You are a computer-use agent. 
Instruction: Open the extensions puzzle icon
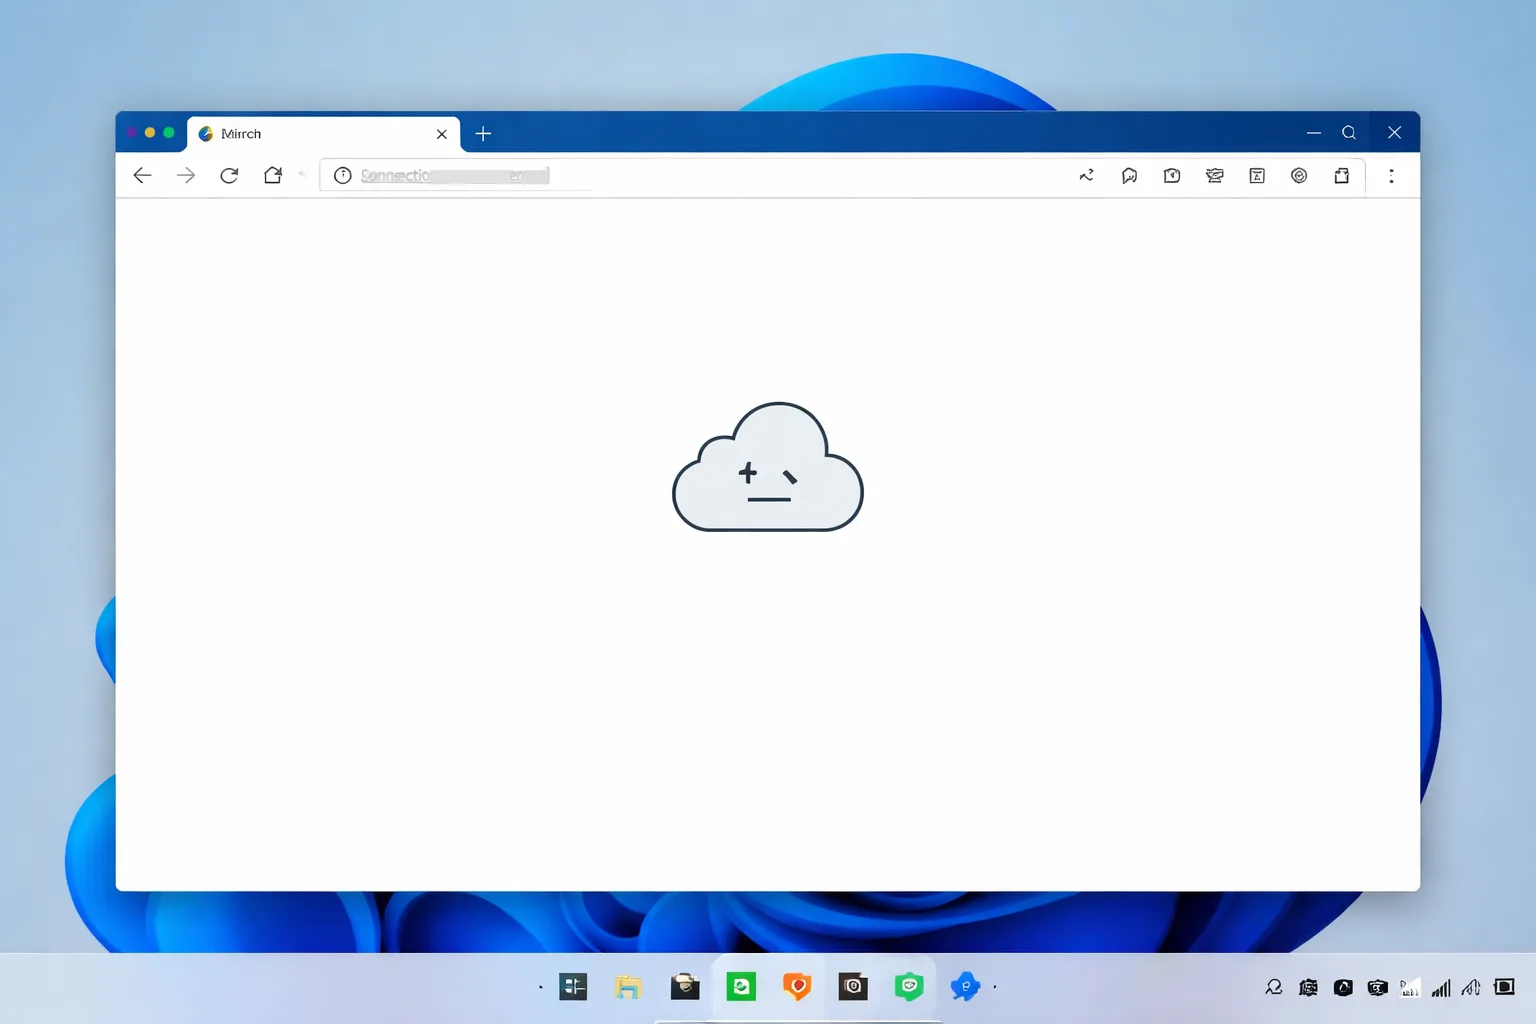coord(1342,176)
